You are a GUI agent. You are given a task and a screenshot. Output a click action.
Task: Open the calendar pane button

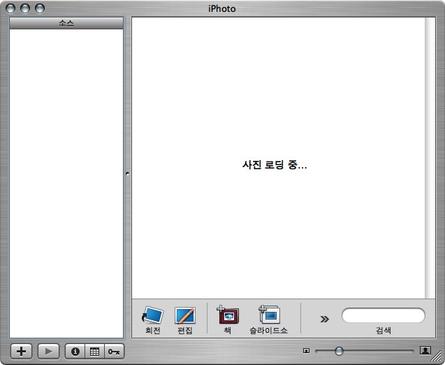[95, 351]
